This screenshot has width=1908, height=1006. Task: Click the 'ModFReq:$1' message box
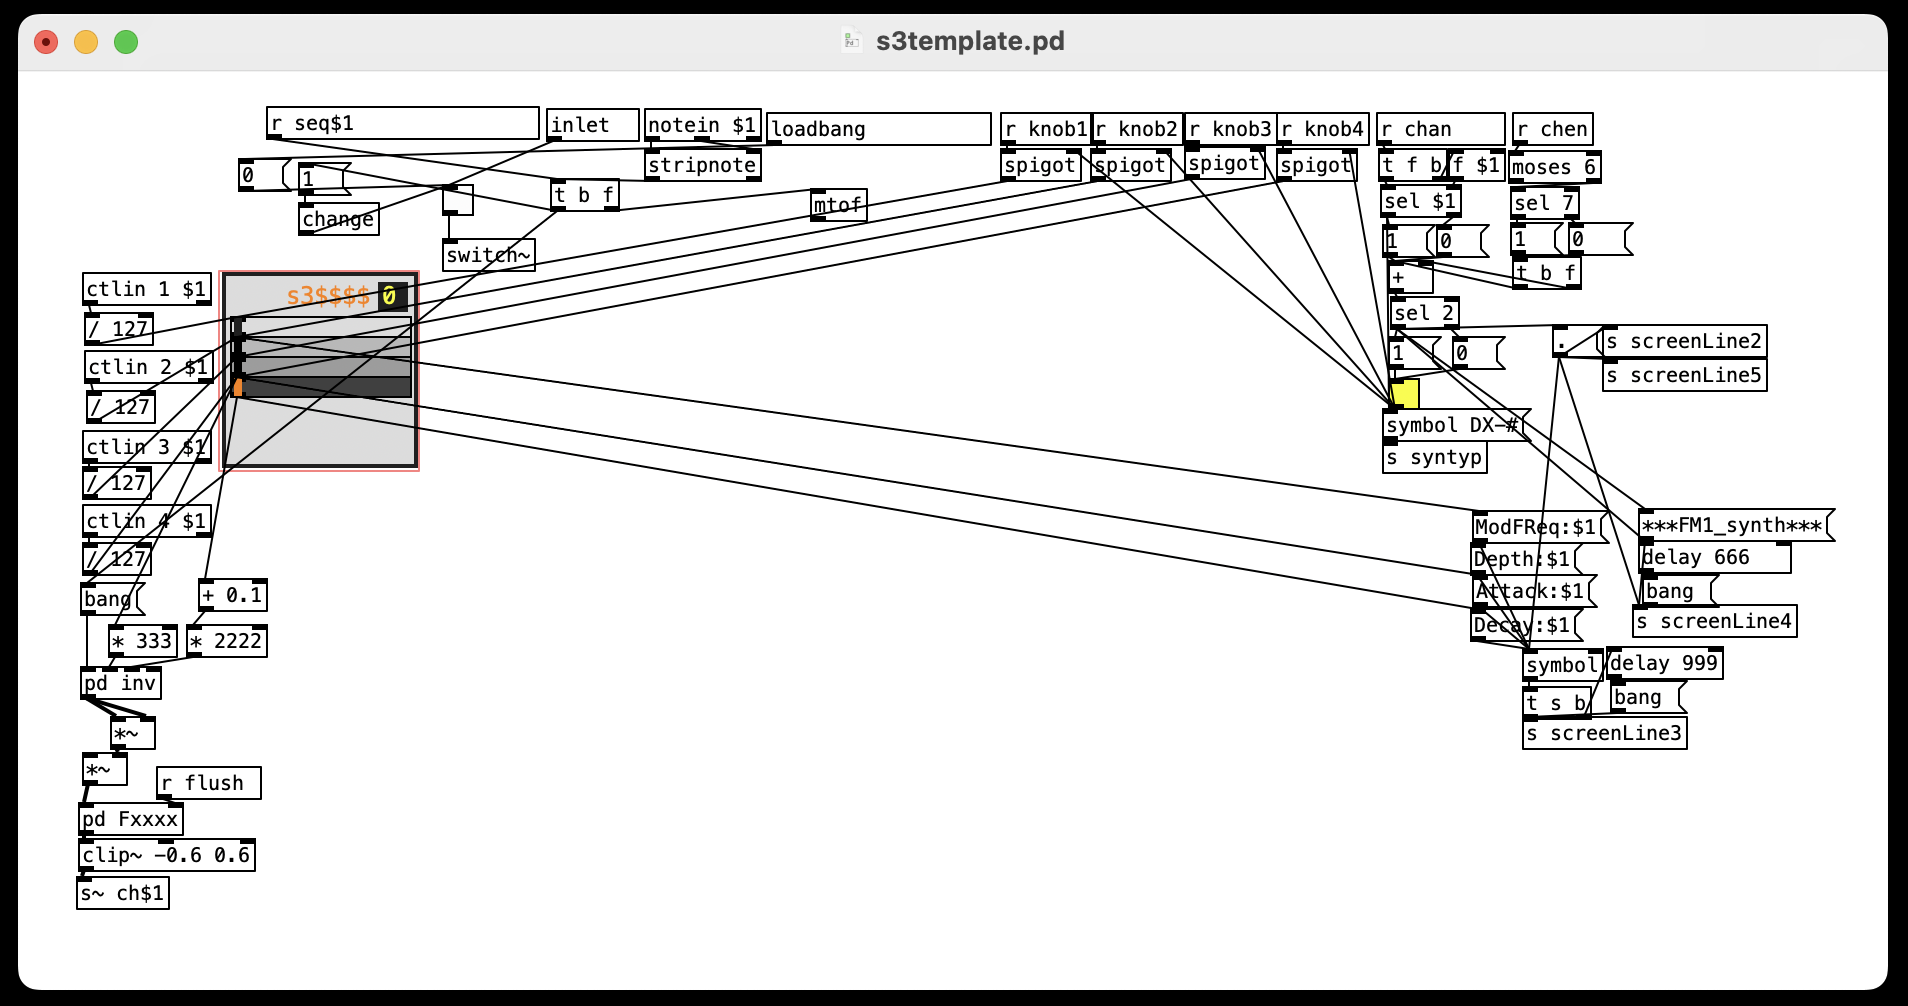pyautogui.click(x=1535, y=528)
